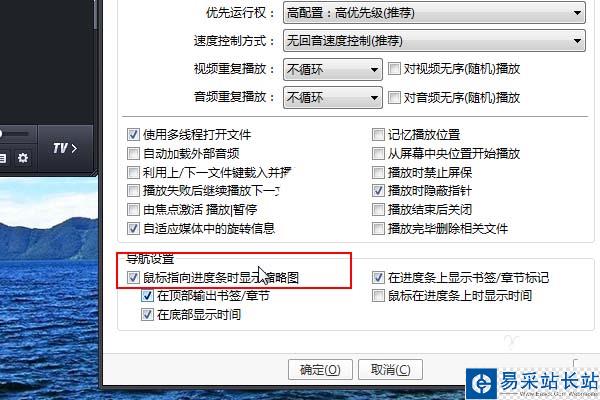This screenshot has width=600, height=400.
Task: Click the player volume slider
Action: (14, 134)
